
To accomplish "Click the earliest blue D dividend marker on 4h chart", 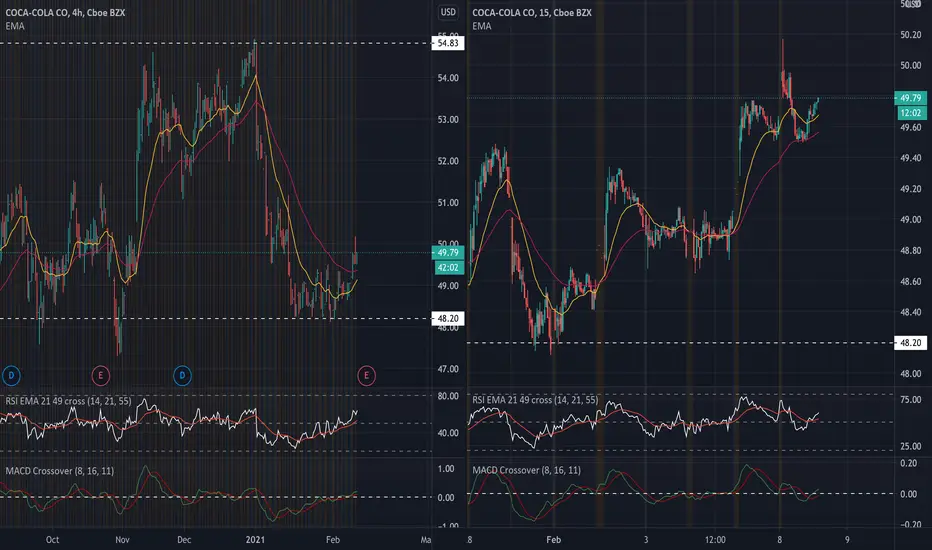I will tap(11, 375).
